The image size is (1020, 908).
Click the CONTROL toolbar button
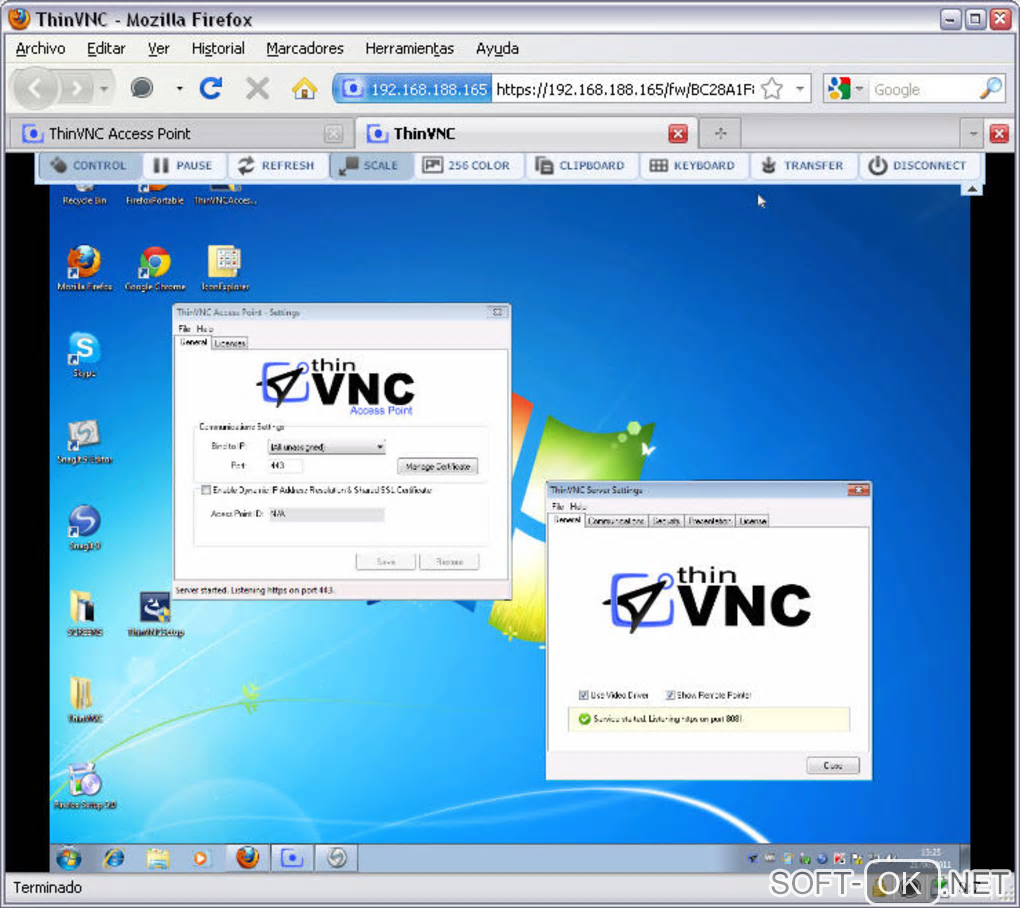tap(89, 166)
